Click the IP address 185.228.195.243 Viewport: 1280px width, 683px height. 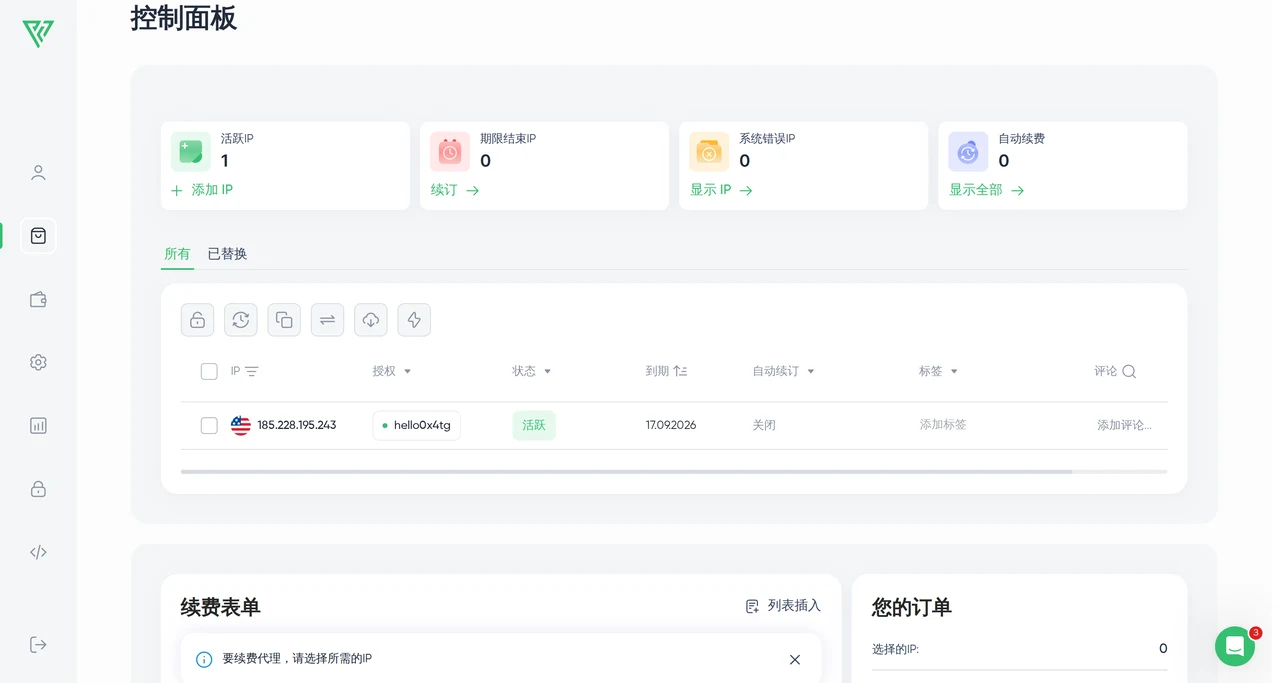297,425
